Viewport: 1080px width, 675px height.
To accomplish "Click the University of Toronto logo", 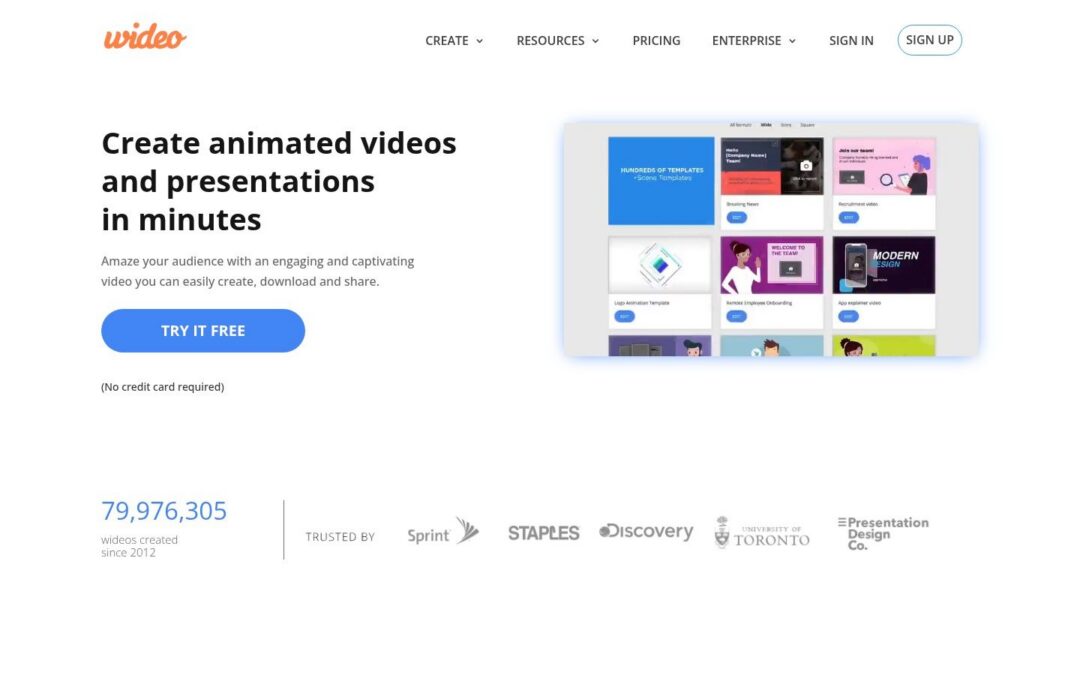I will (762, 532).
